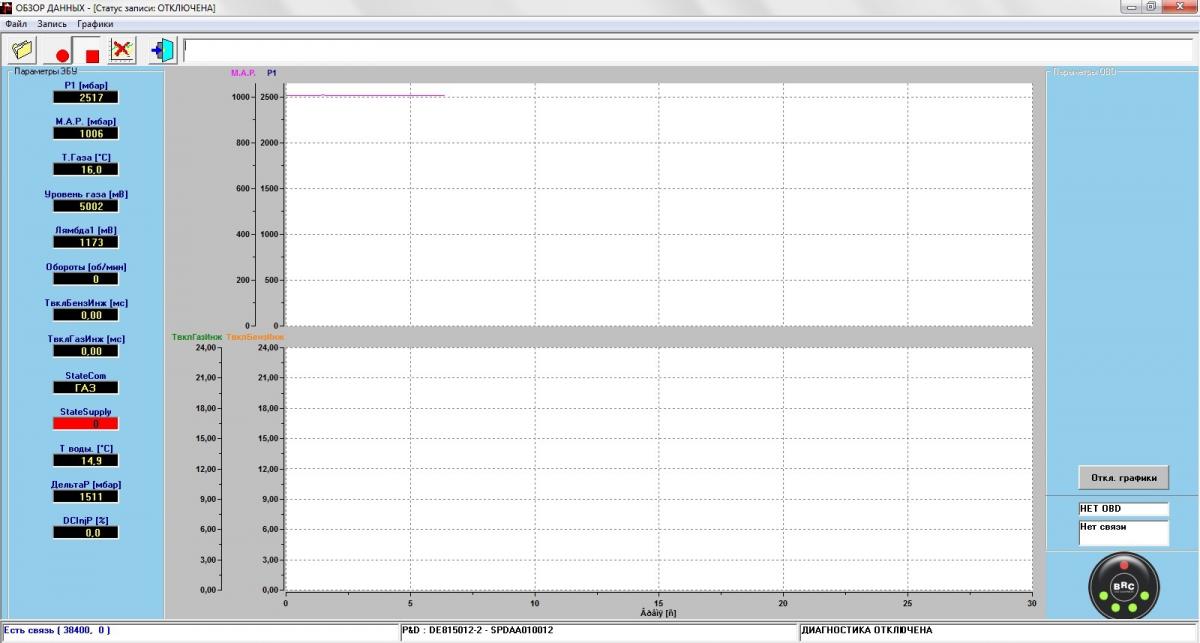
Task: Click the green ТвклГазИнж graph legend label
Action: (x=197, y=337)
